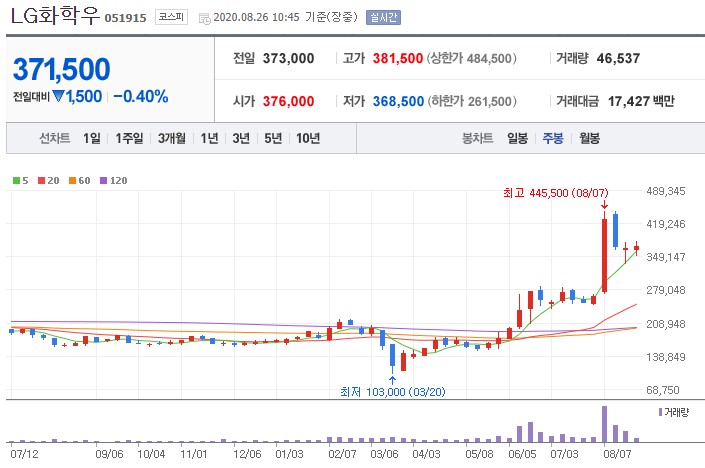Click the 10/04 date axis label
This screenshot has width=705, height=468.
(152, 454)
